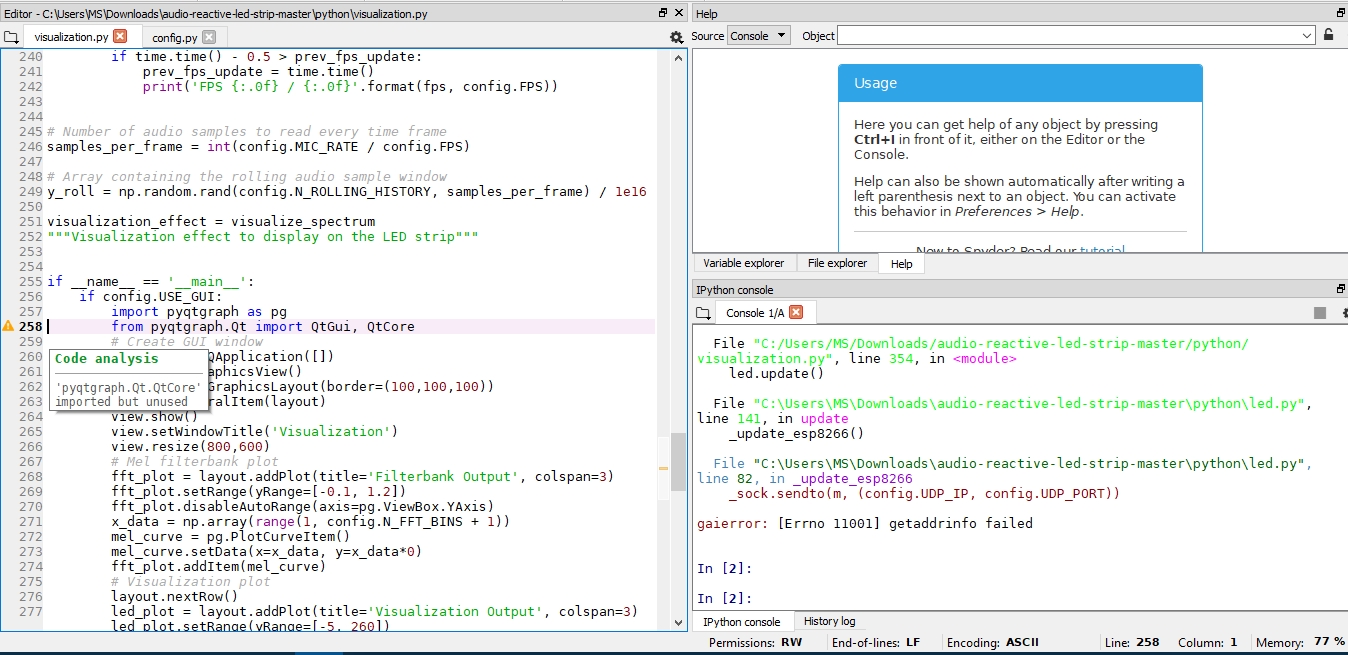Image resolution: width=1348 pixels, height=655 pixels.
Task: Open a new console with the console tab icon
Action: [702, 312]
